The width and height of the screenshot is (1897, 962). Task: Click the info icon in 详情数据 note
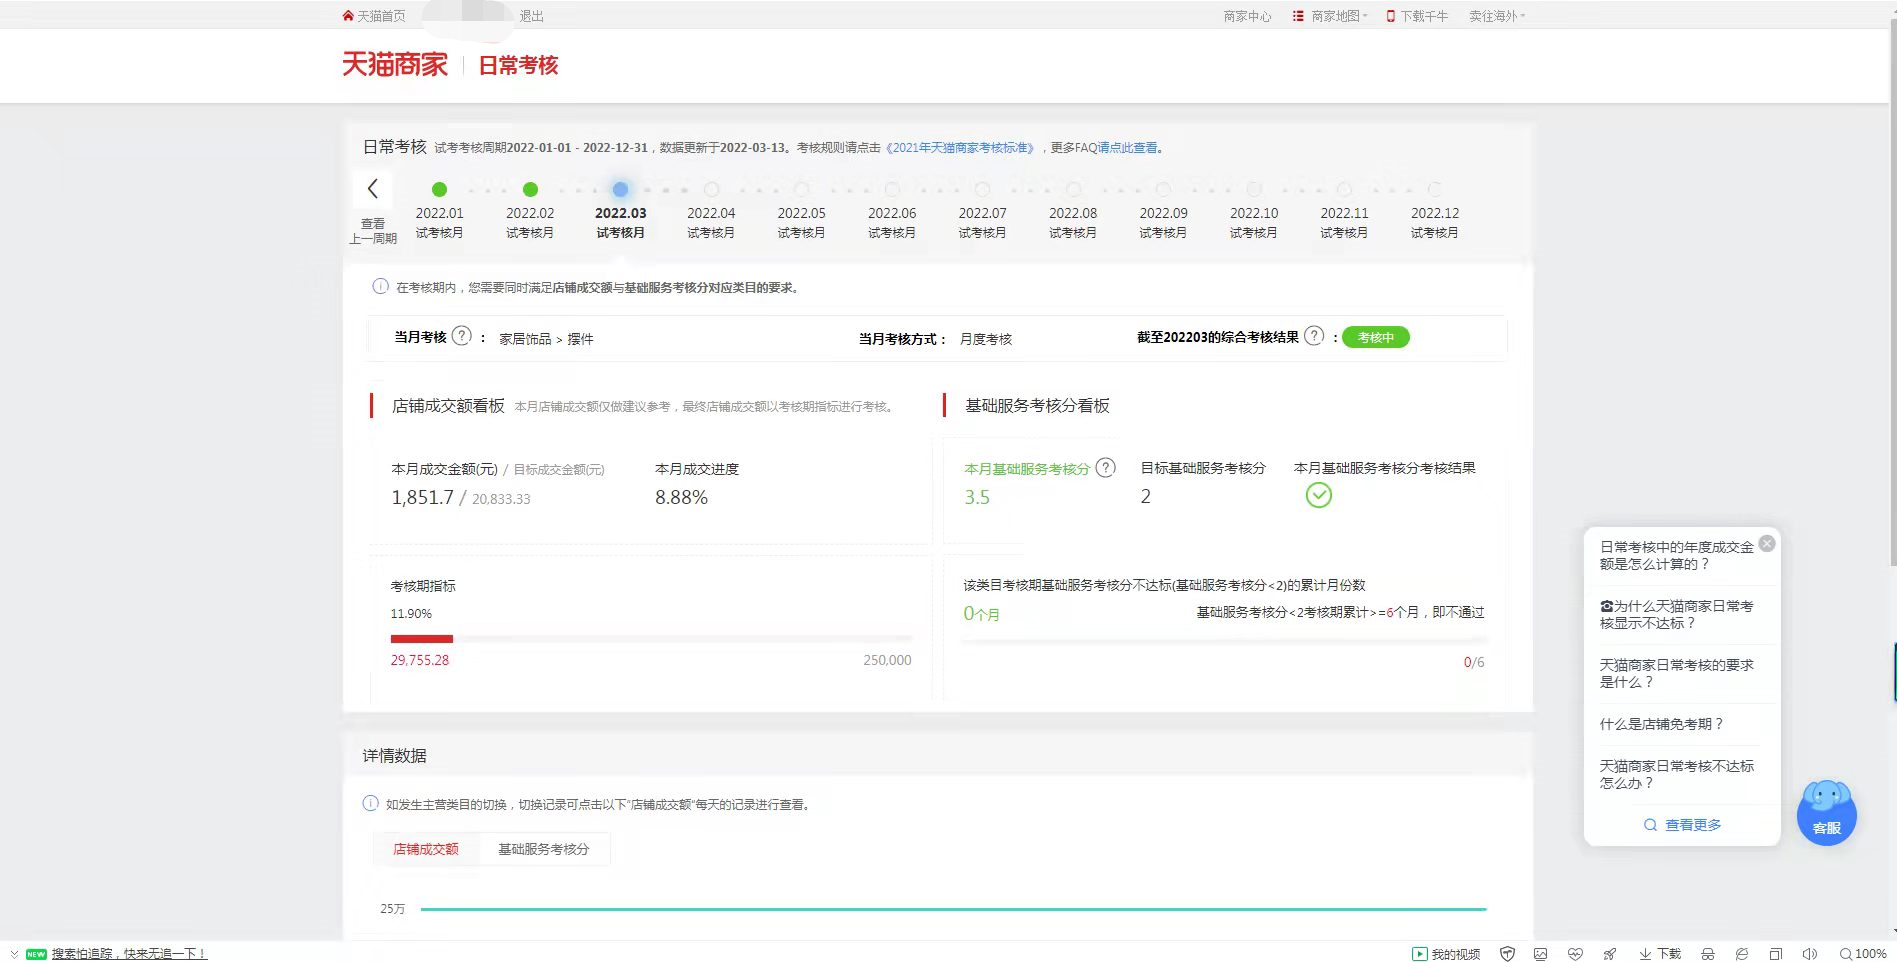370,803
